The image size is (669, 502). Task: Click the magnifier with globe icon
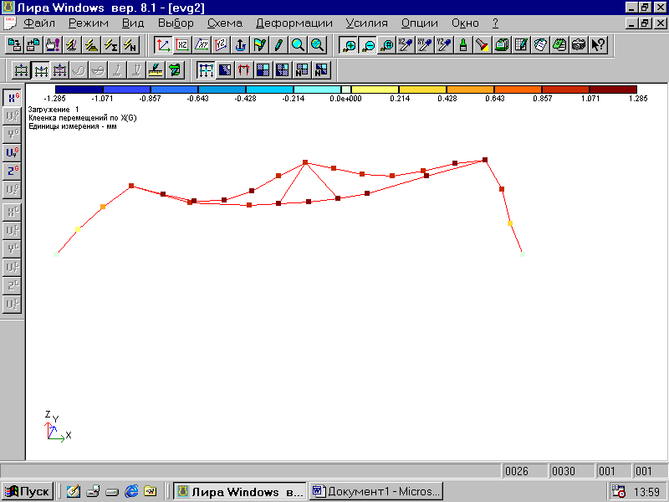[317, 45]
